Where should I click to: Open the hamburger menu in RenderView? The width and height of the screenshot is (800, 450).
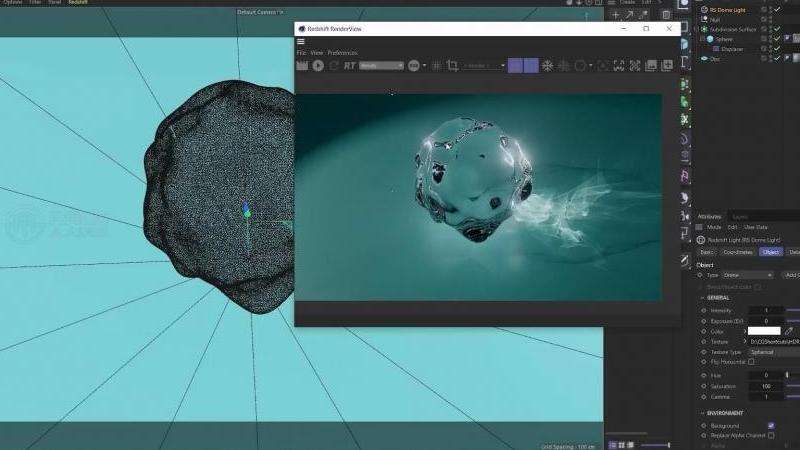(301, 42)
